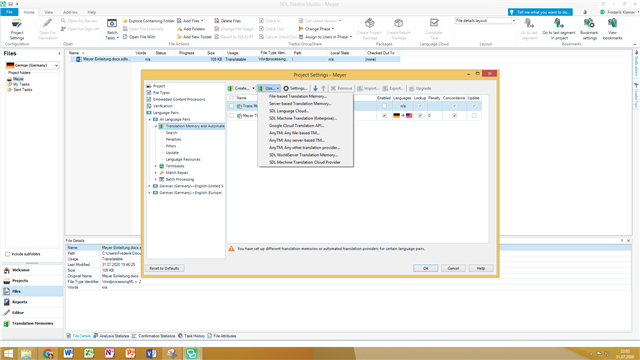Check the Include subfolders option
The width and height of the screenshot is (640, 360).
pos(7,254)
